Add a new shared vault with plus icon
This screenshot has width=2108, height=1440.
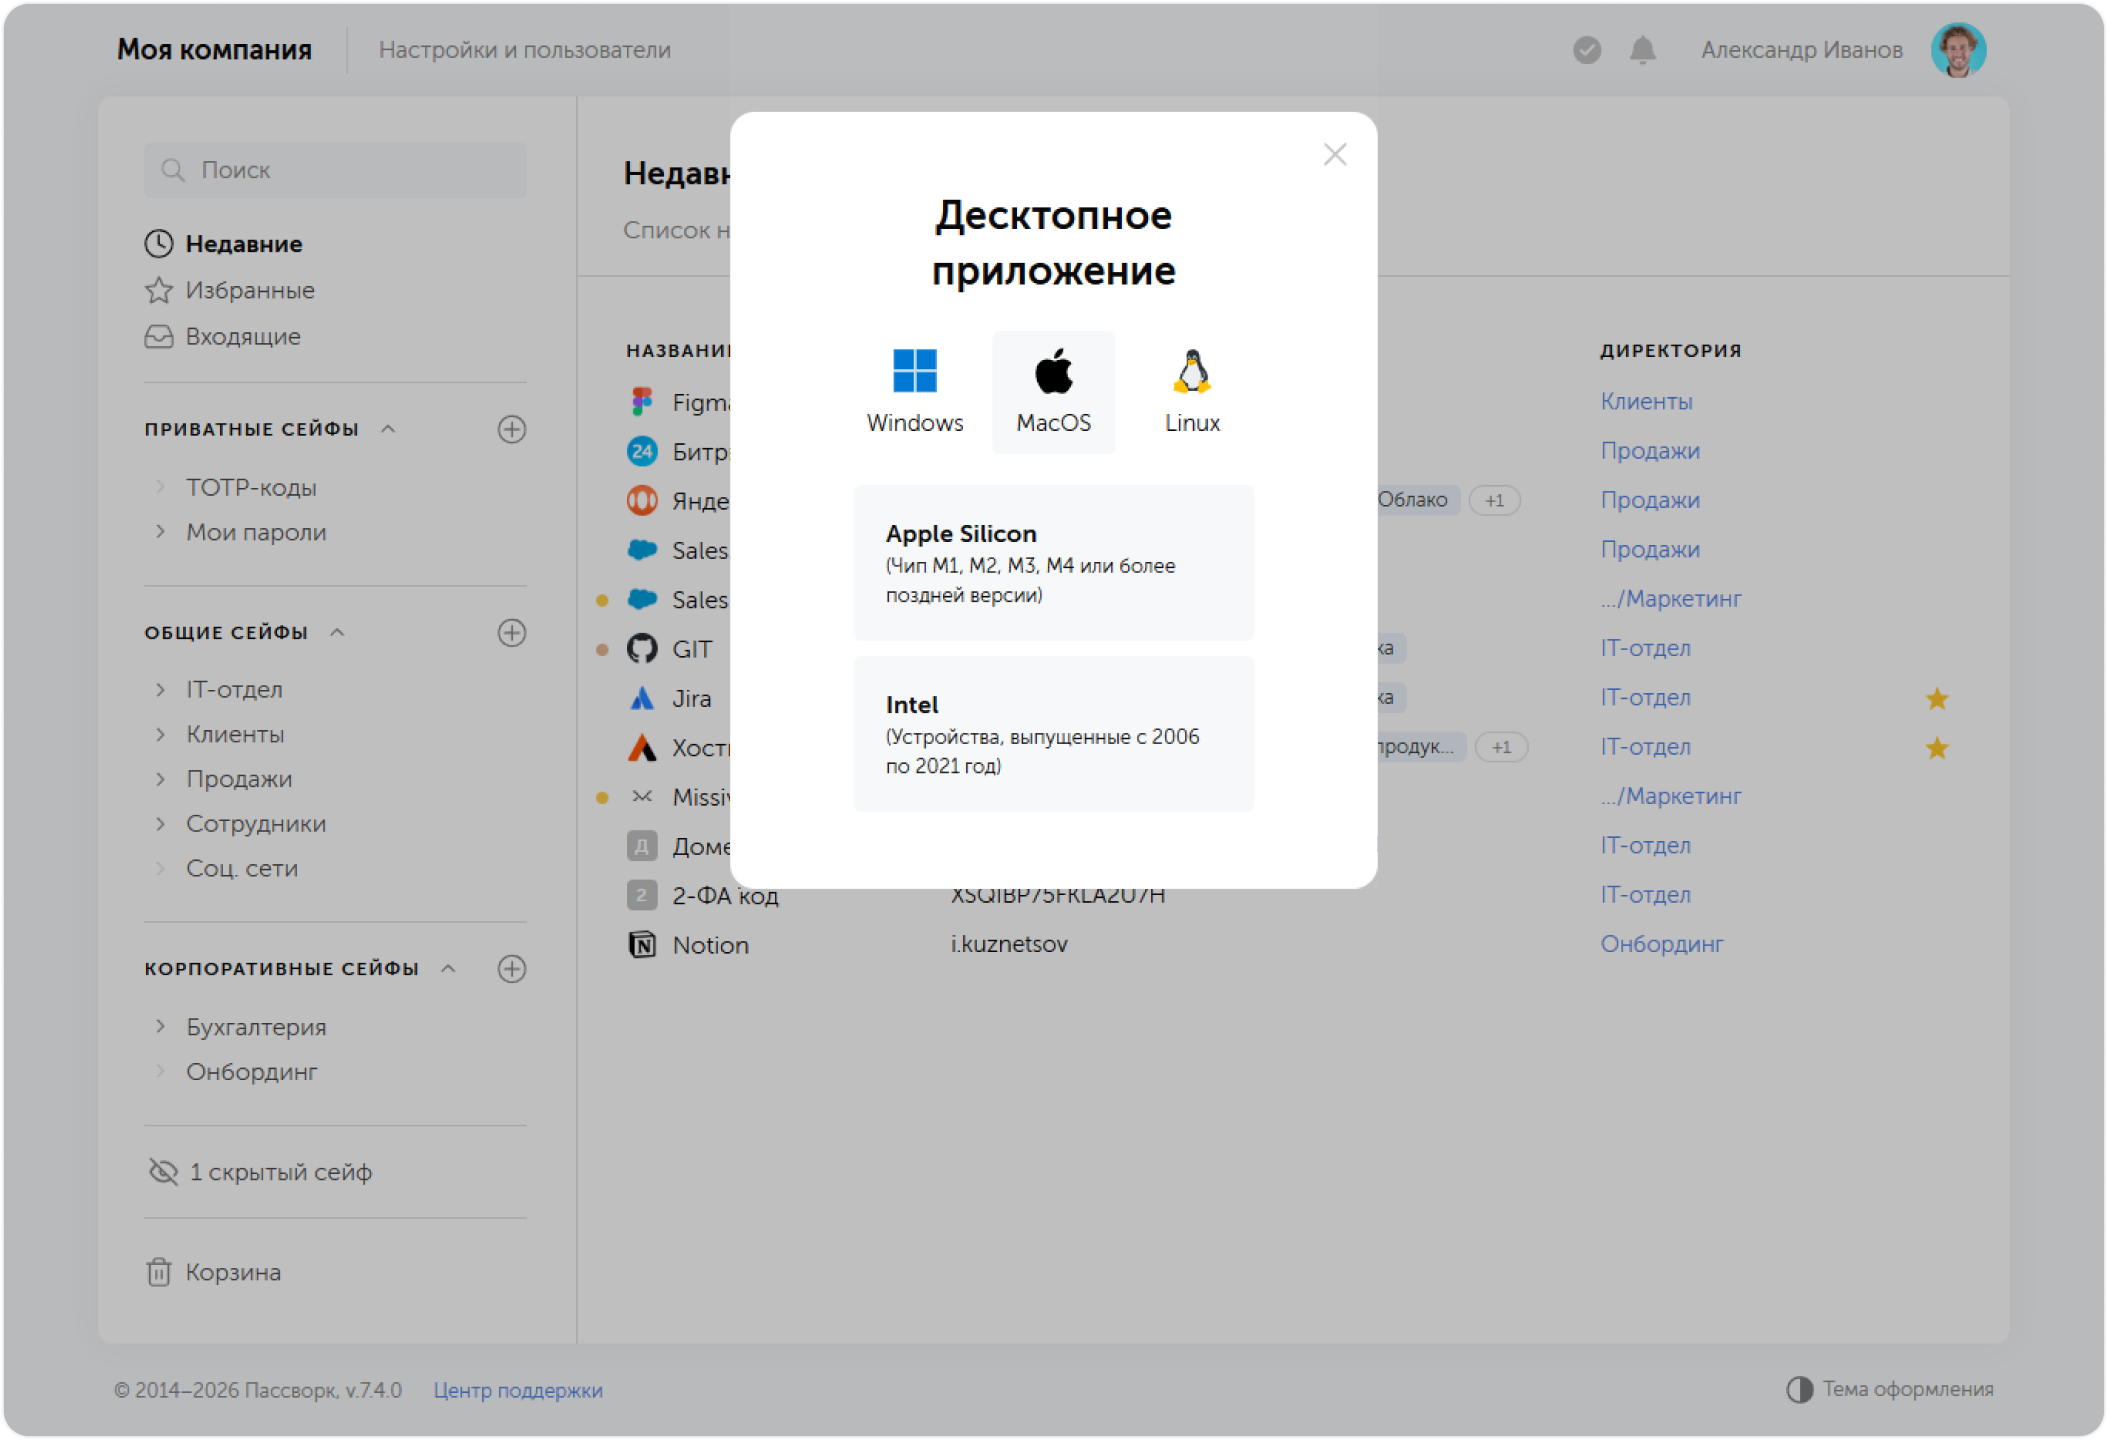pos(511,633)
